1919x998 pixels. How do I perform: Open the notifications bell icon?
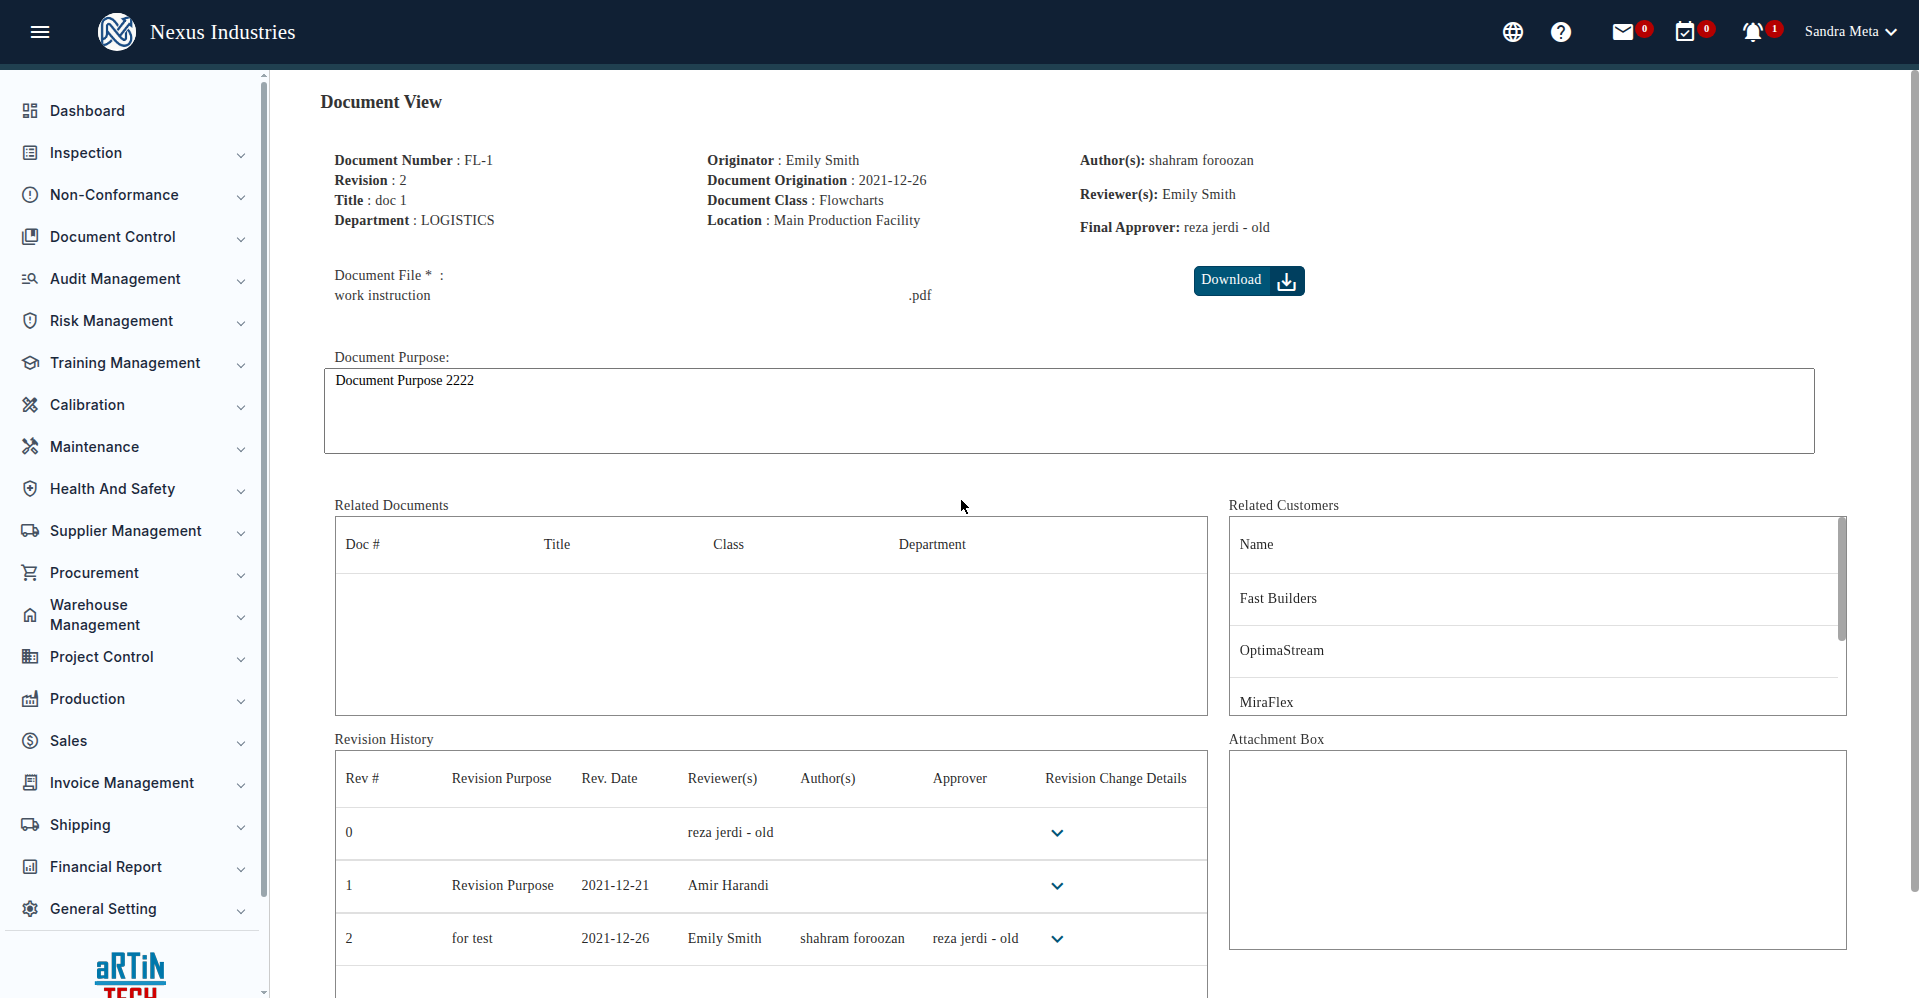(x=1752, y=32)
